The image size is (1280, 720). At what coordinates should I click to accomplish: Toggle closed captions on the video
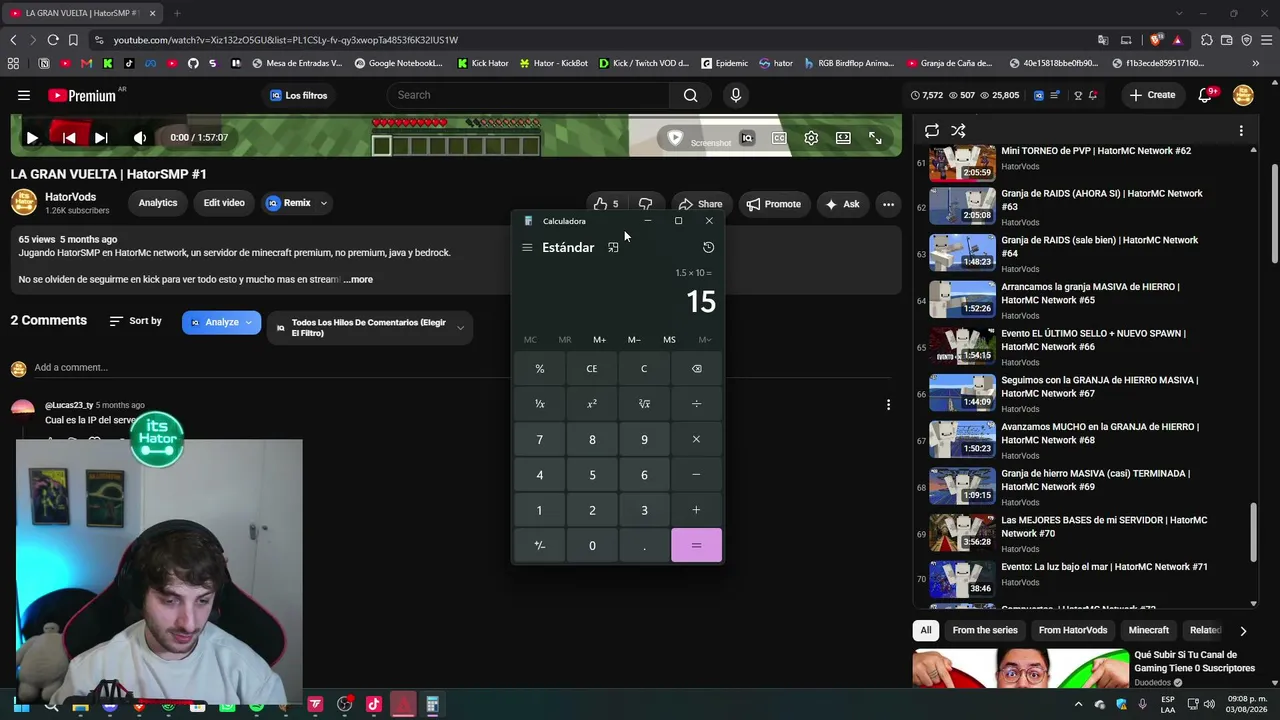[x=779, y=138]
